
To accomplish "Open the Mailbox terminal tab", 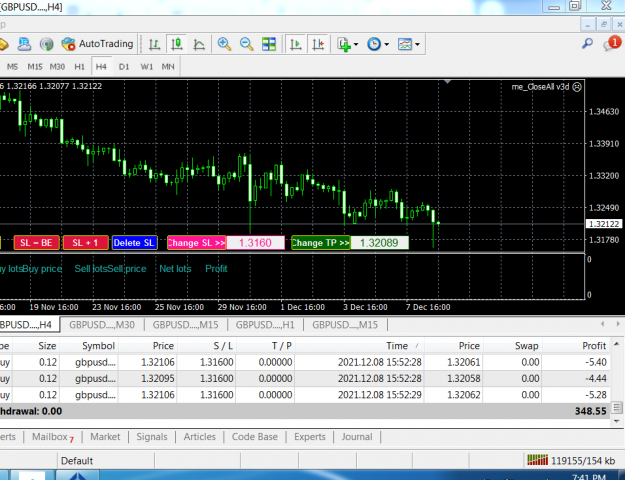I will pos(53,437).
